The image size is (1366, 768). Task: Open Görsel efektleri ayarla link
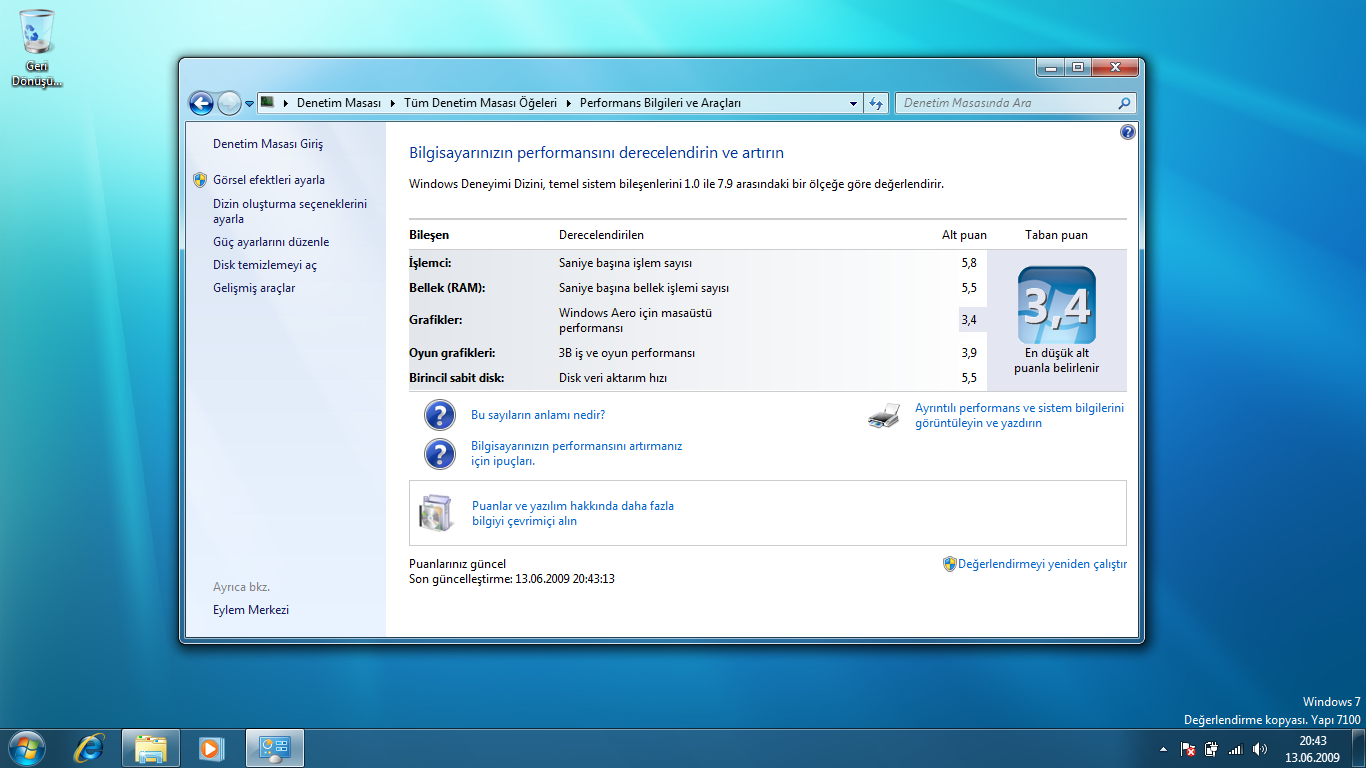click(269, 180)
